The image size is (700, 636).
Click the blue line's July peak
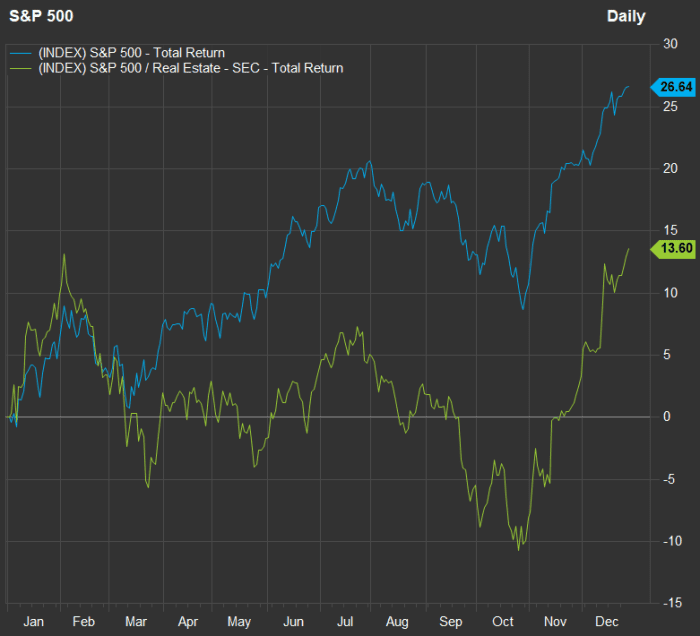[x=369, y=161]
